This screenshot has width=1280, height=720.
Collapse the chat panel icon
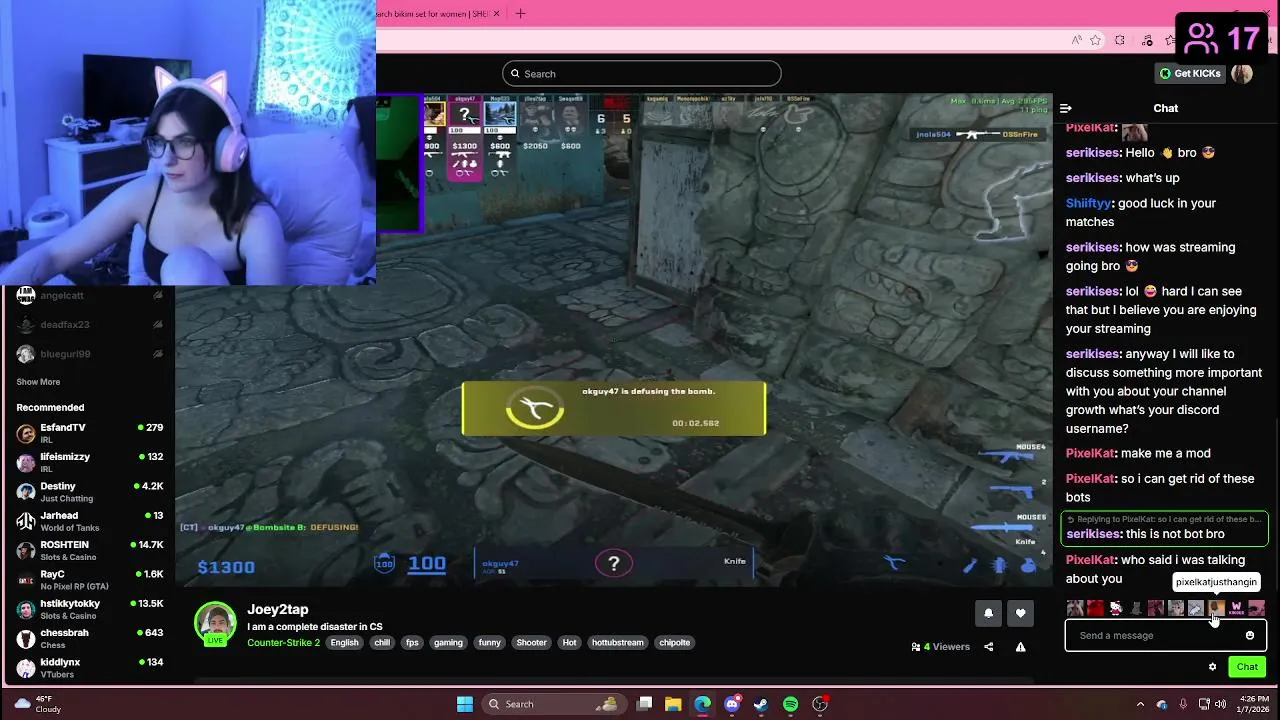pos(1066,108)
